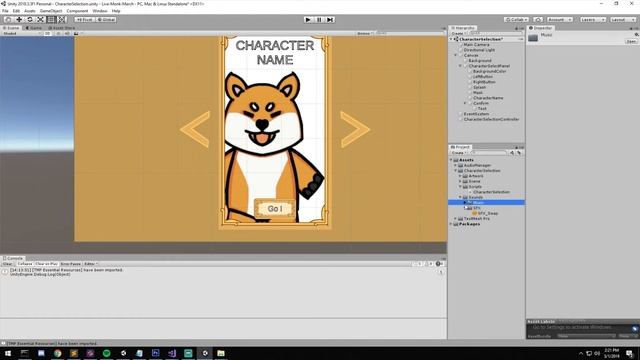
Task: Click Open button in Inspector
Action: (x=631, y=41)
